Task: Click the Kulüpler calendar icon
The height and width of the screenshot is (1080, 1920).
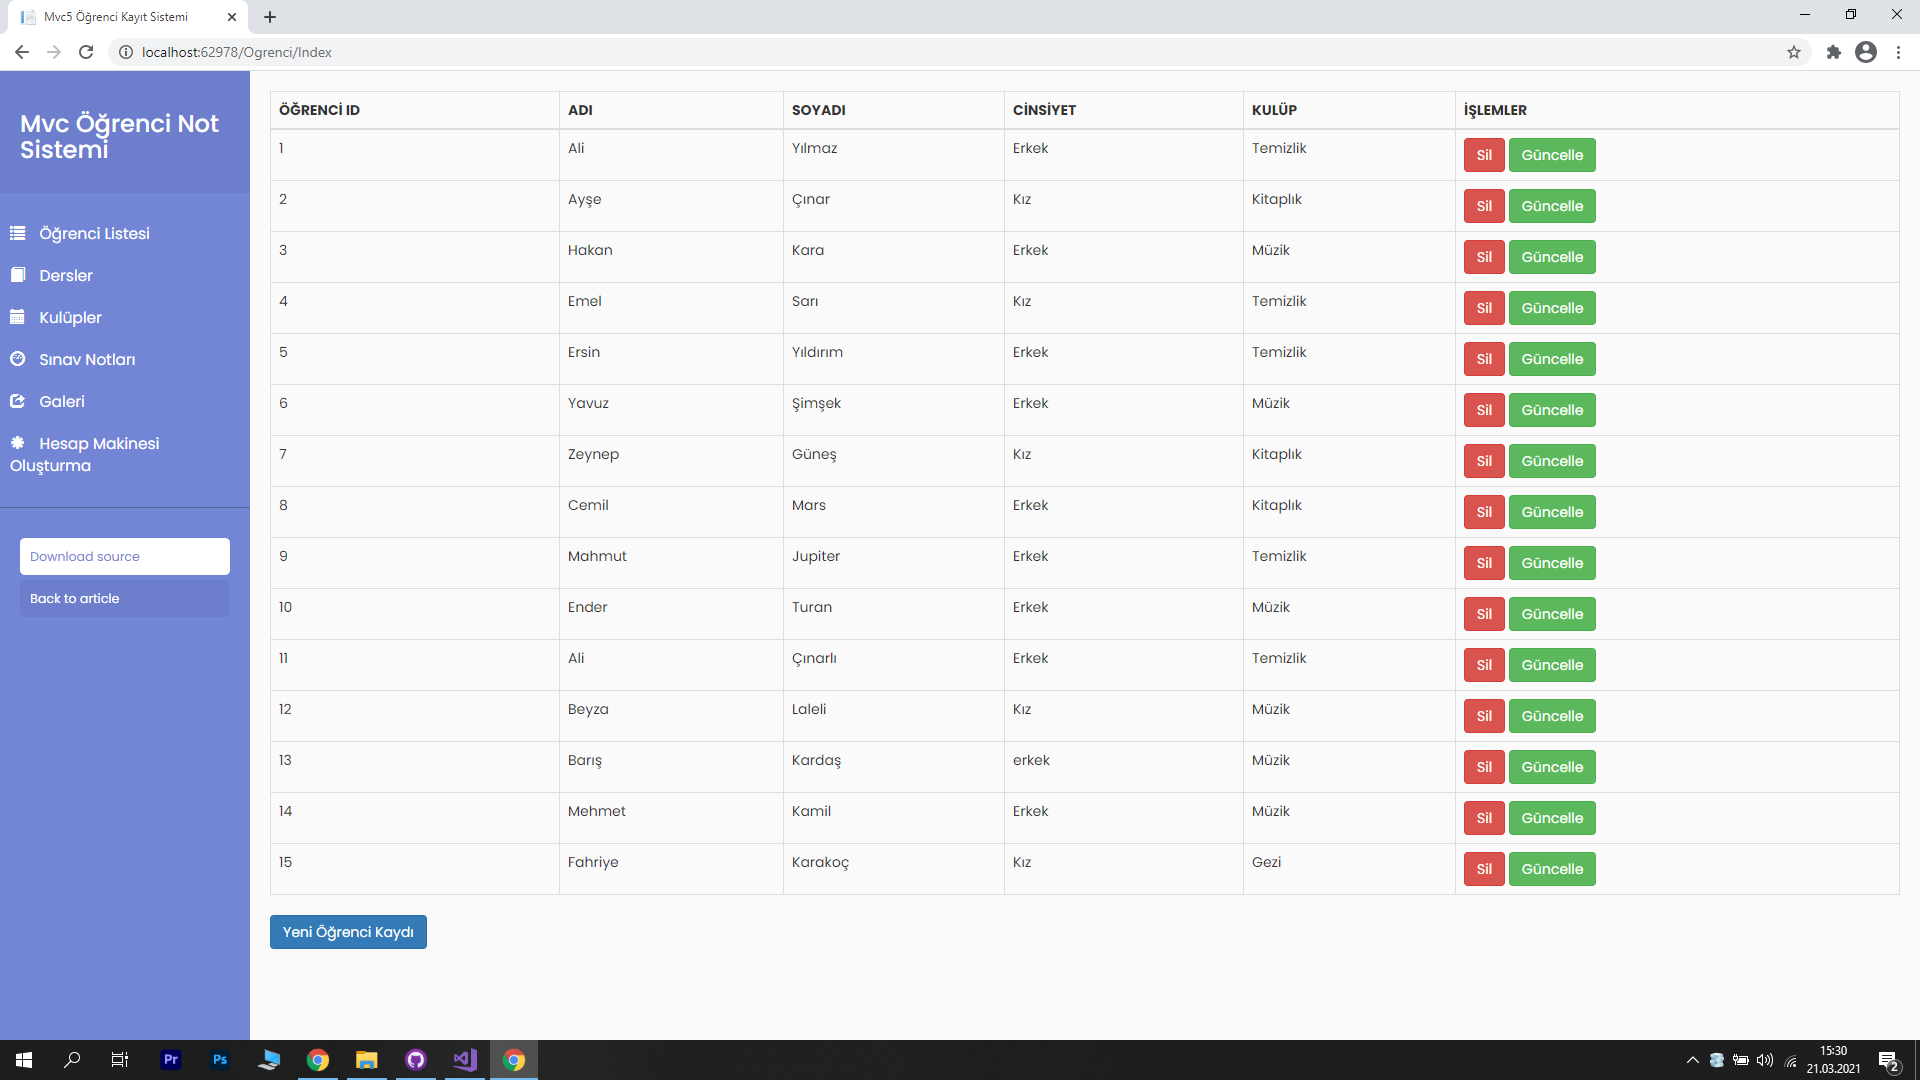Action: (17, 317)
